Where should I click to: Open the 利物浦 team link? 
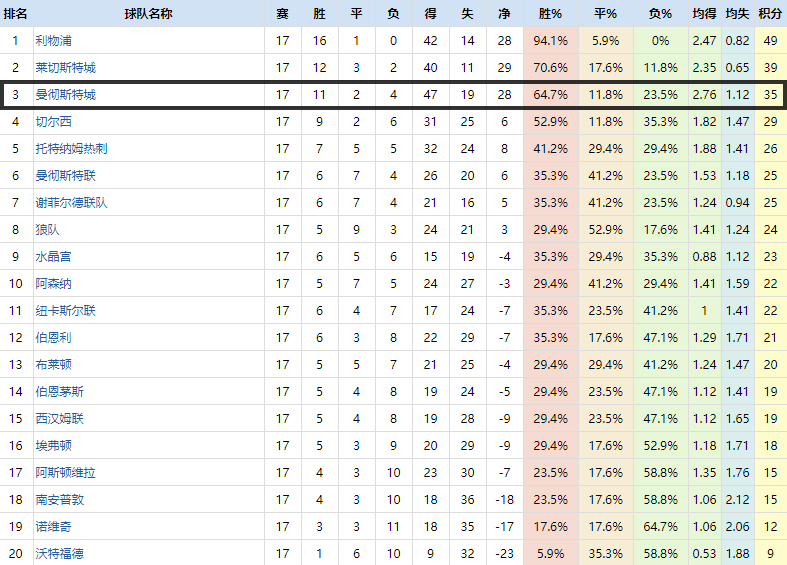point(53,41)
